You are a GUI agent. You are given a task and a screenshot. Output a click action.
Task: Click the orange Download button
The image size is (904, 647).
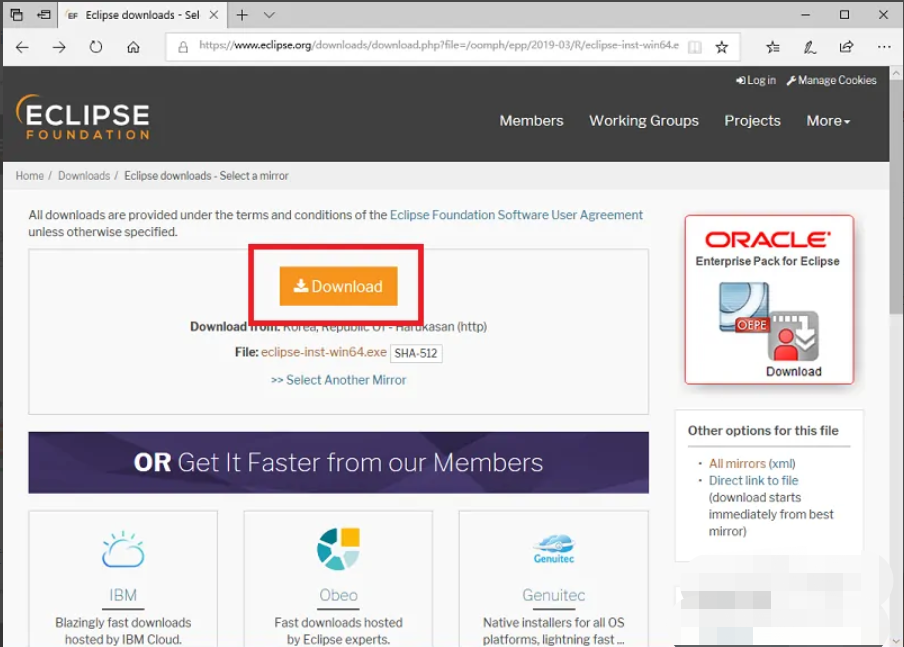tap(338, 286)
